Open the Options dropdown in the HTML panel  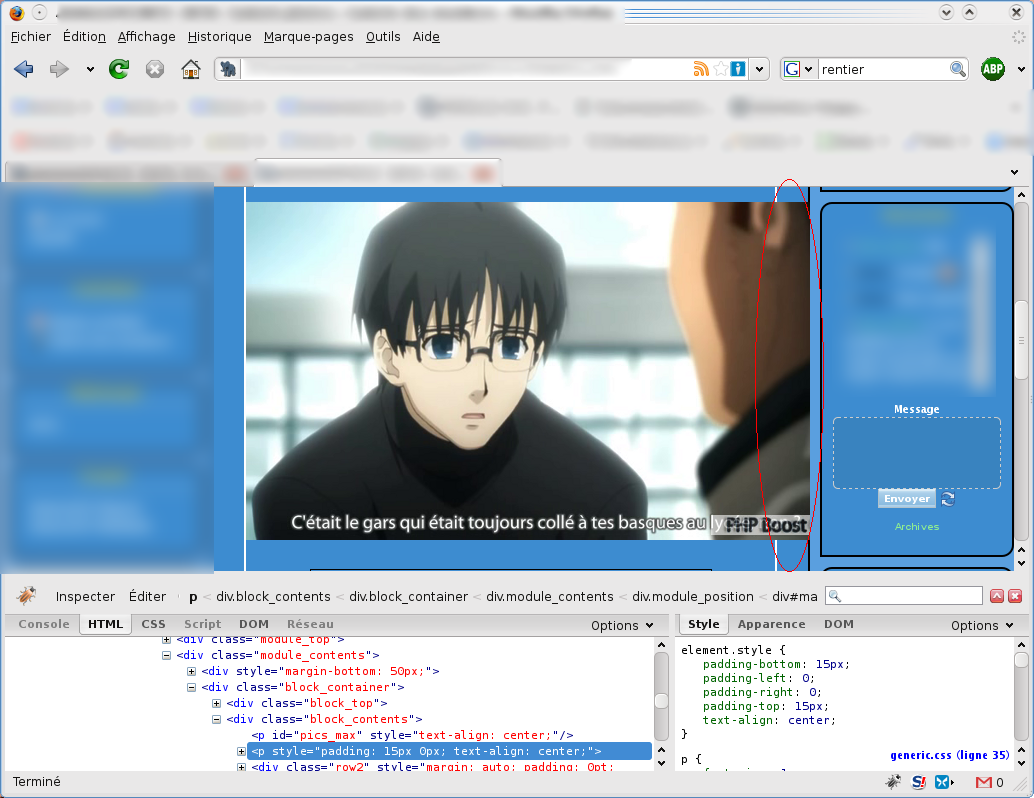click(622, 625)
